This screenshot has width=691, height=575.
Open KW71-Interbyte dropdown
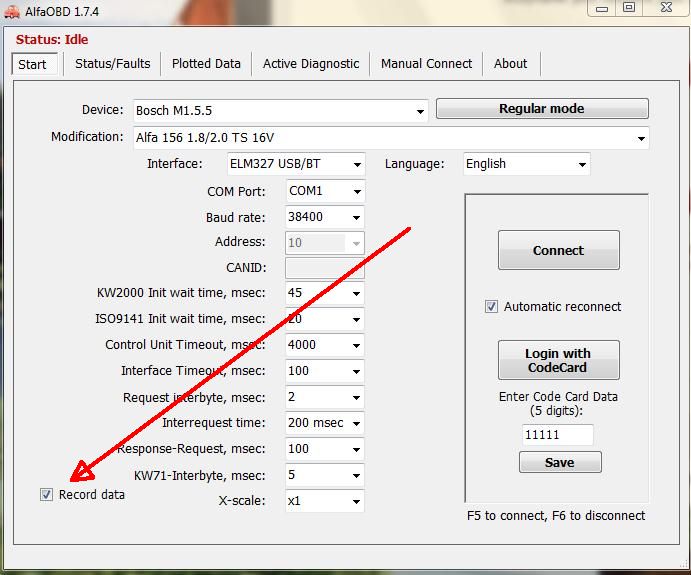click(325, 475)
